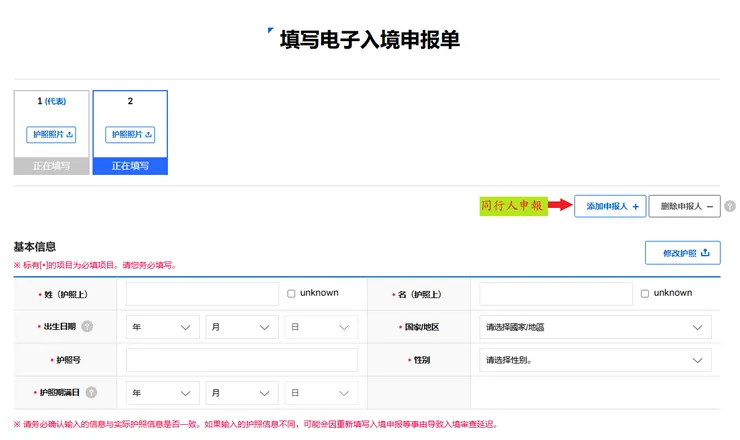Check unknown box for 名 field
The height and width of the screenshot is (440, 740).
click(645, 294)
